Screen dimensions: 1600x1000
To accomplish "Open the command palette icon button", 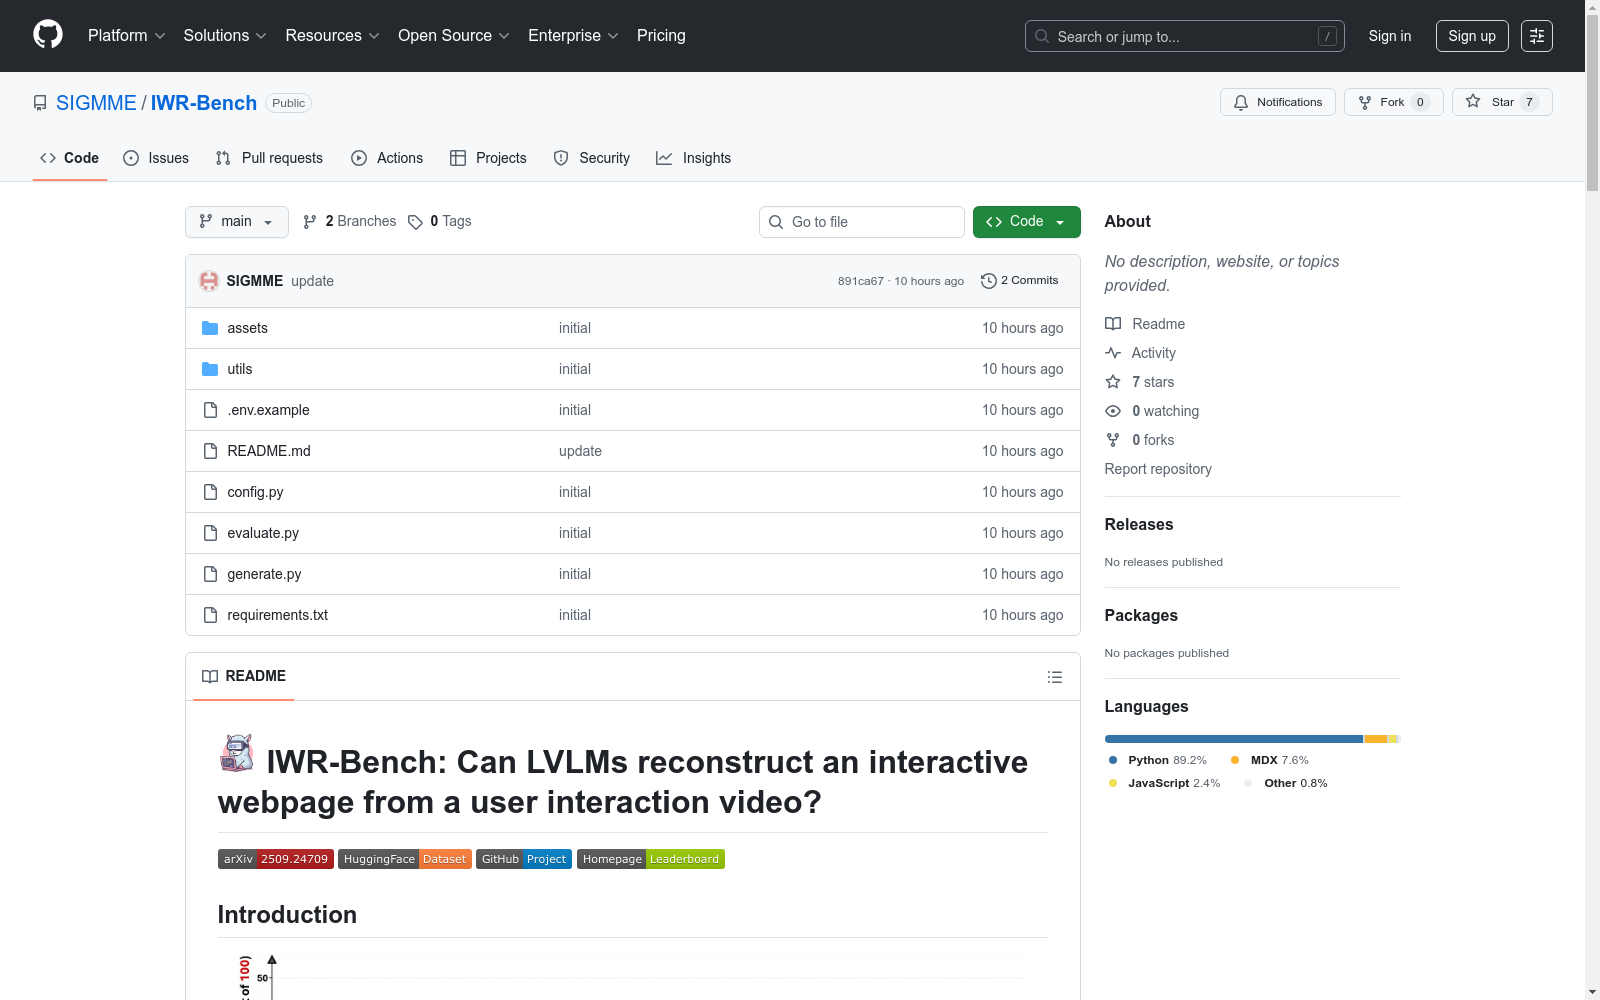I will (1536, 36).
